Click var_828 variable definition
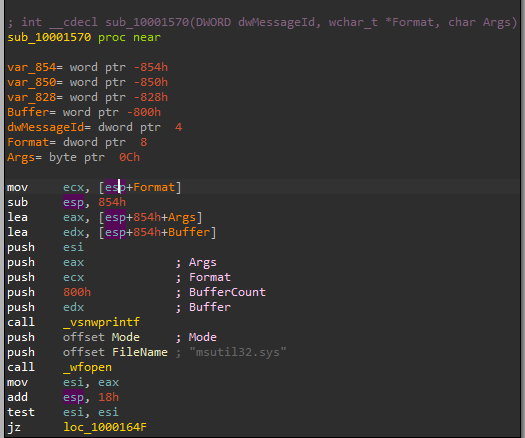 [x=87, y=97]
